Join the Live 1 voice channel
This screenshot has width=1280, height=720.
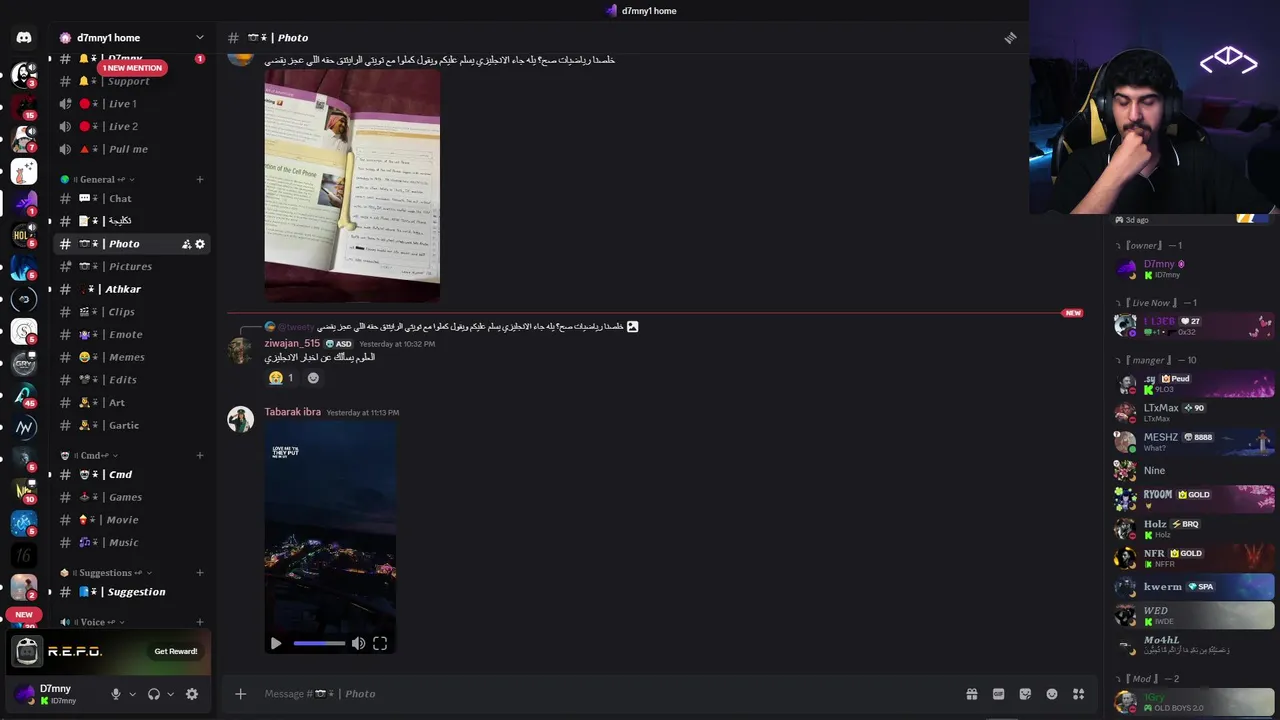click(132, 104)
